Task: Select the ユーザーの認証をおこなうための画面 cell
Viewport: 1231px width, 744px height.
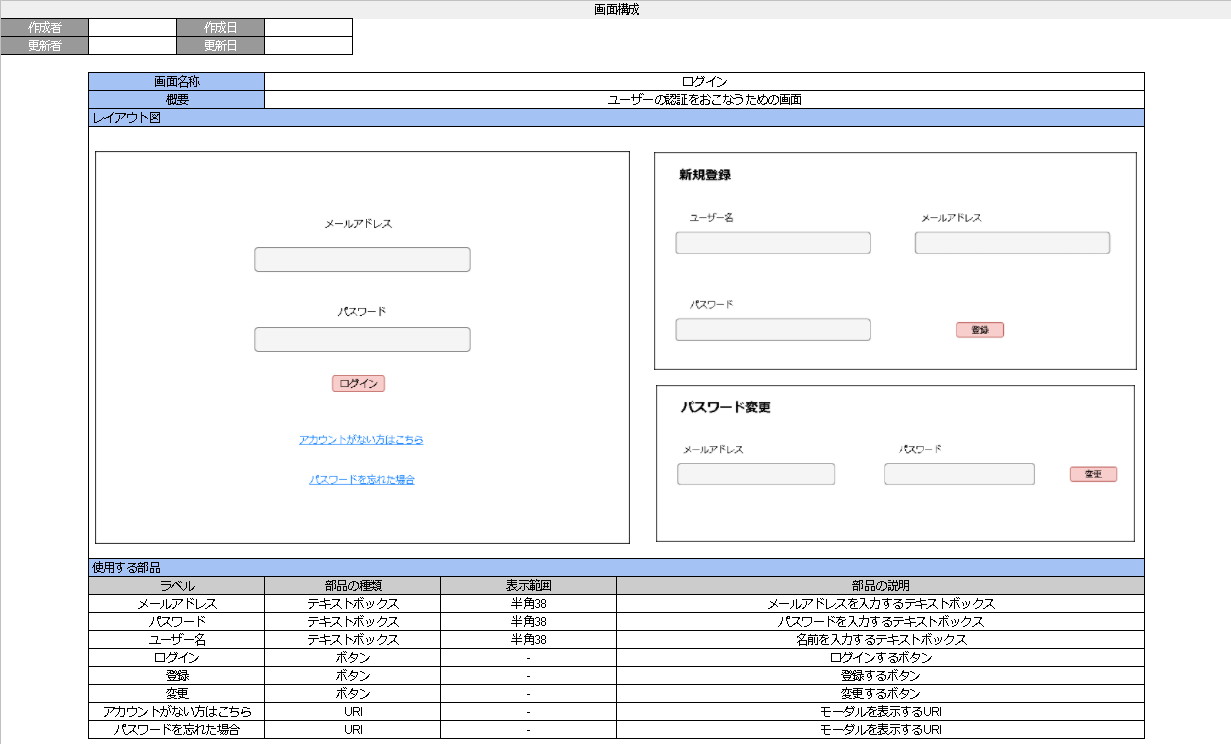Action: click(x=704, y=100)
